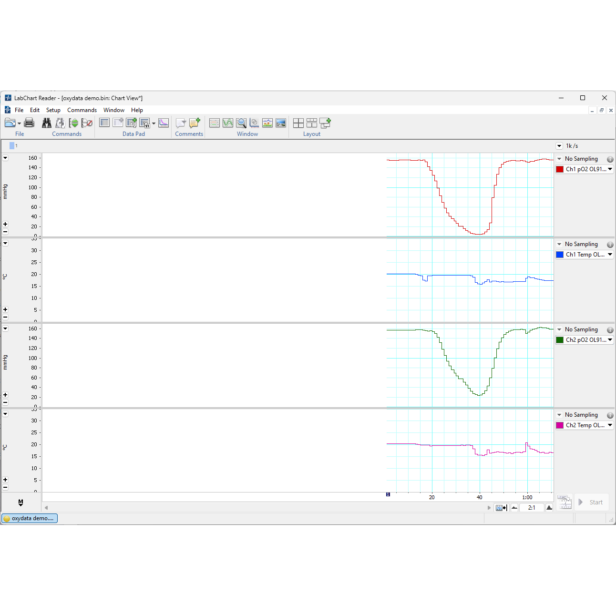Viewport: 616px width, 616px height.
Task: Open the Setup menu
Action: tap(53, 110)
